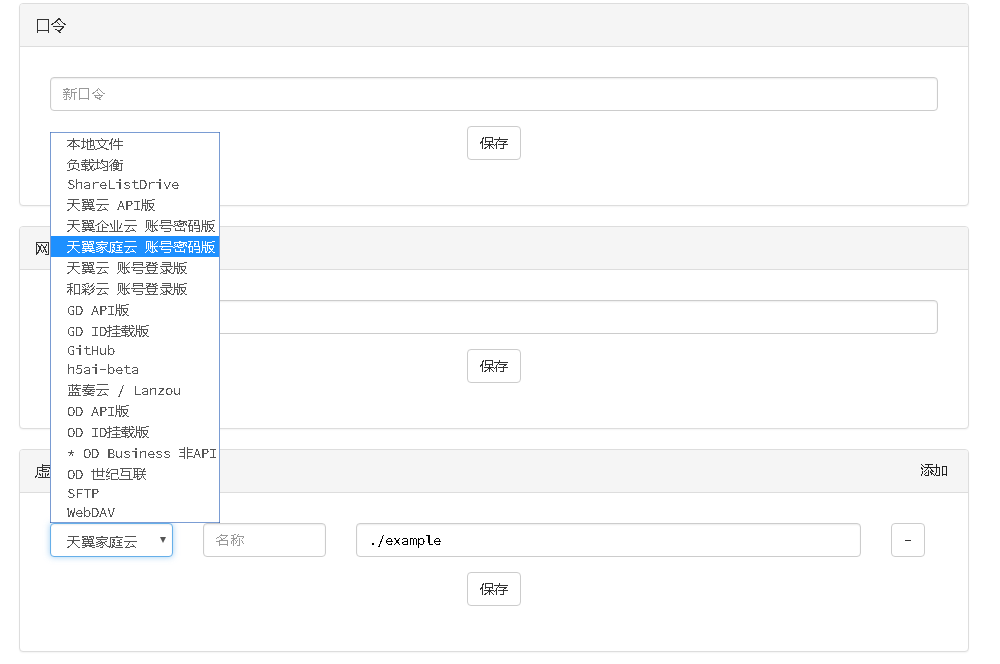Click the 新口令 password input field

click(x=494, y=94)
